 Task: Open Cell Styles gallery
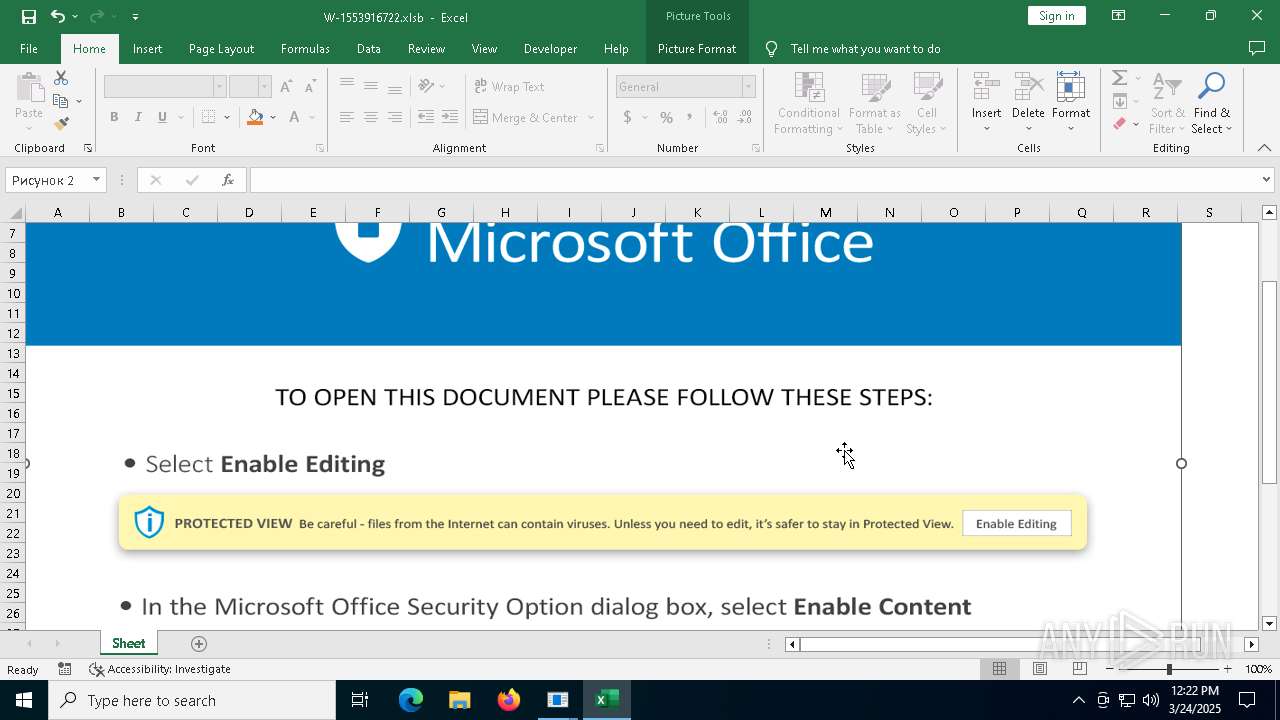tap(927, 104)
